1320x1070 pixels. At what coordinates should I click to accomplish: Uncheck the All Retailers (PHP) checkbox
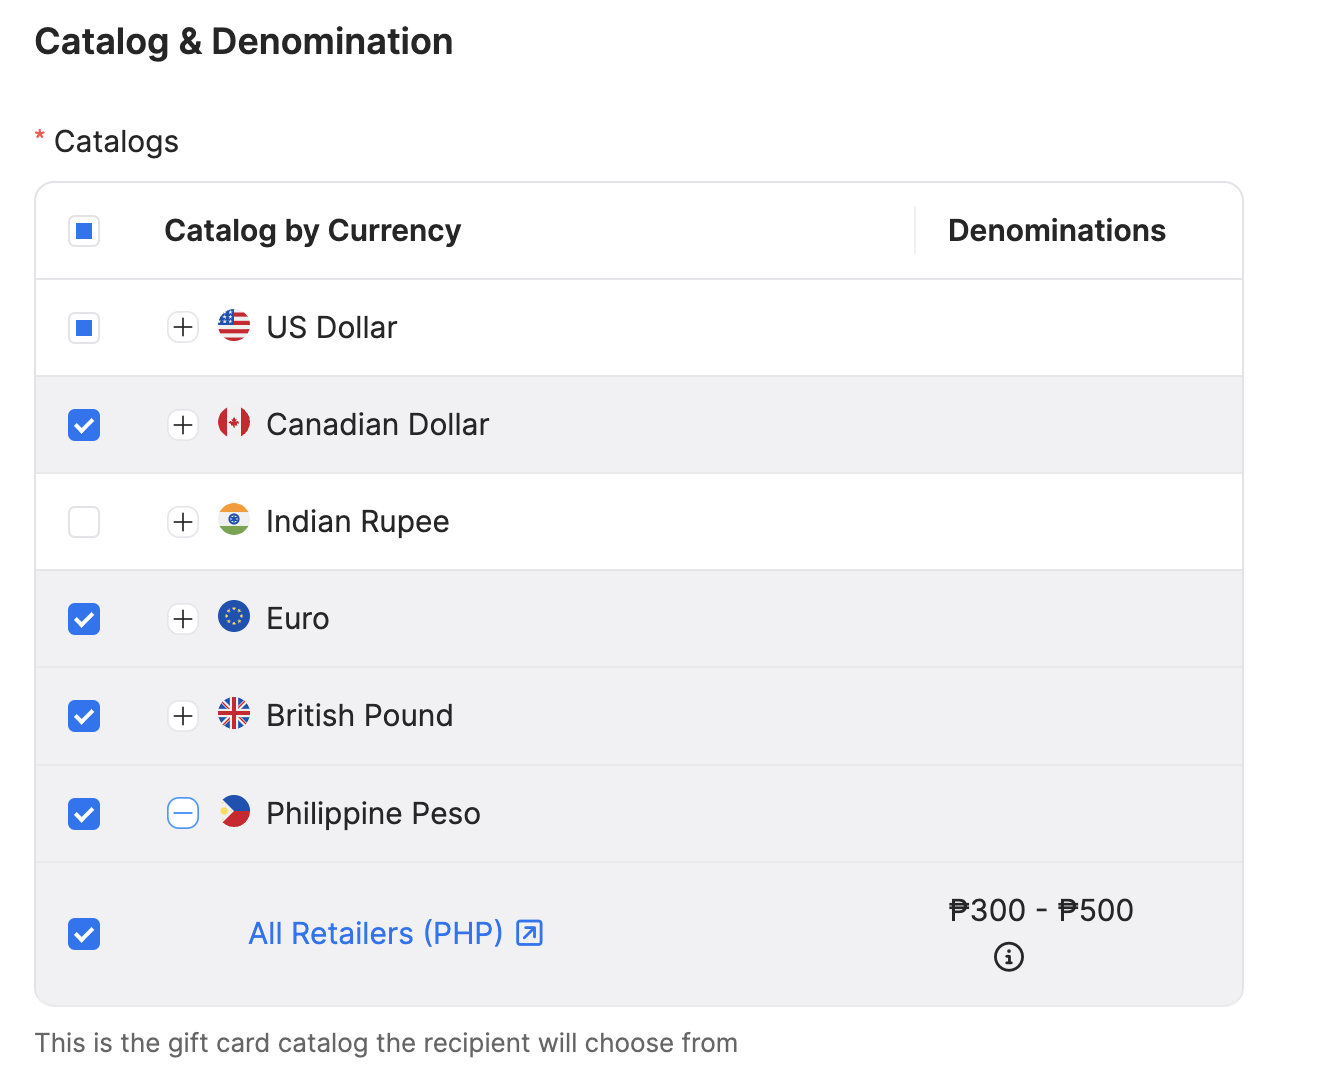tap(84, 934)
